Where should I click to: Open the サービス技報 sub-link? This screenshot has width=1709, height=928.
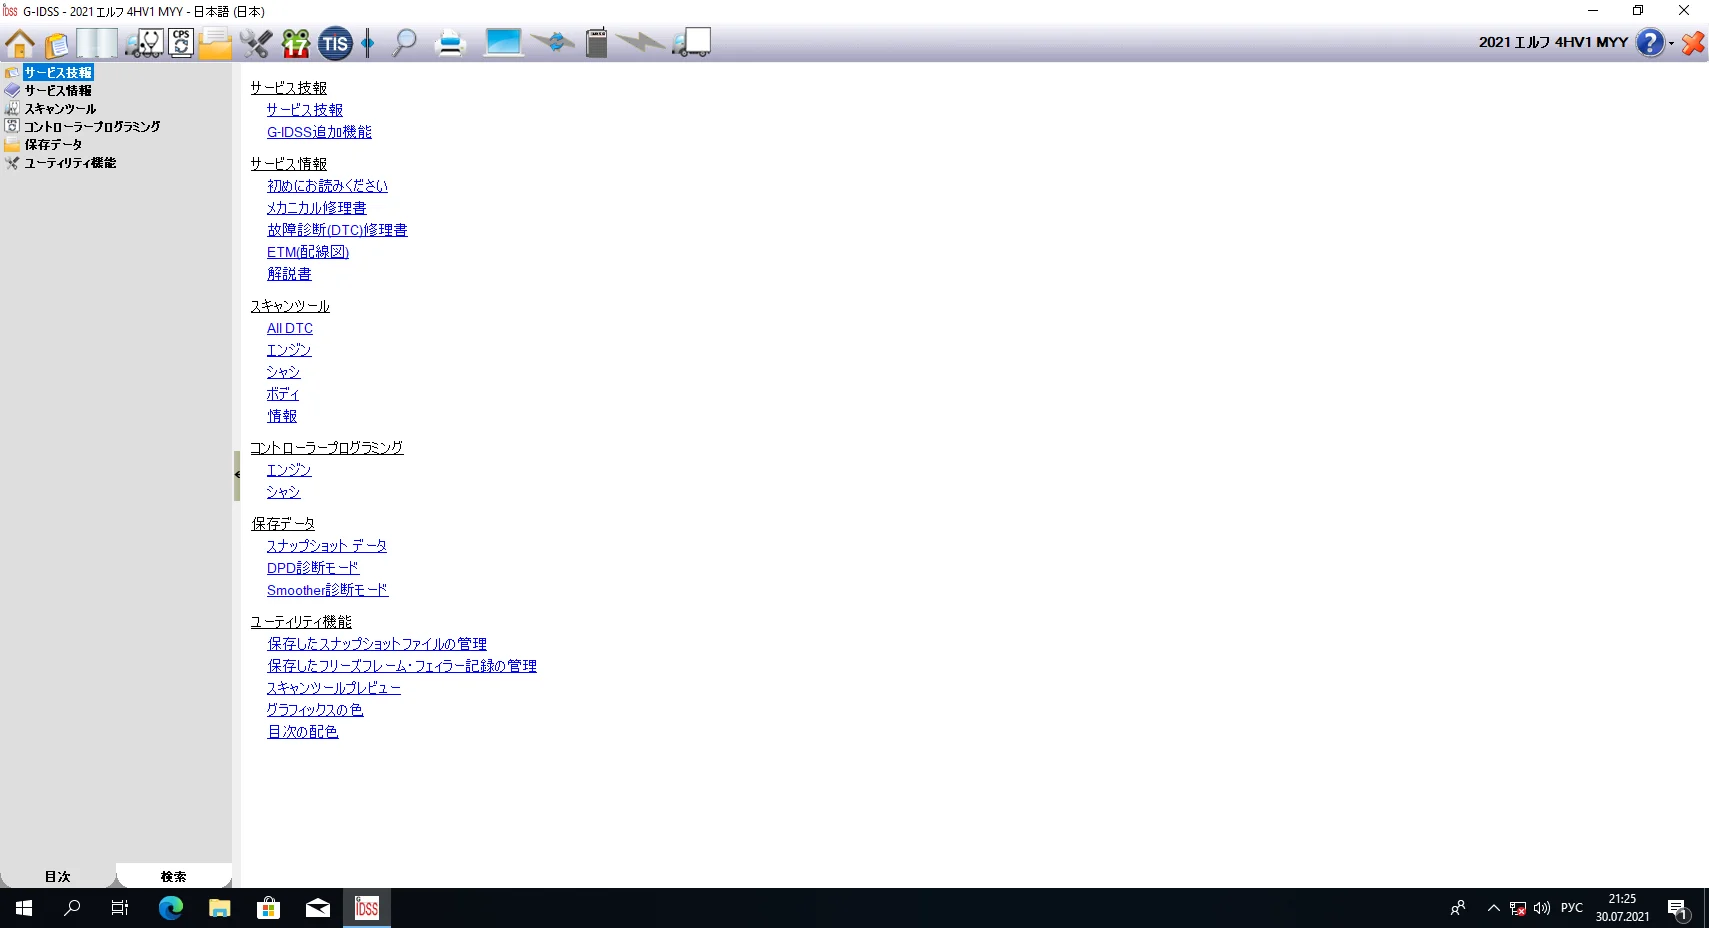(305, 110)
